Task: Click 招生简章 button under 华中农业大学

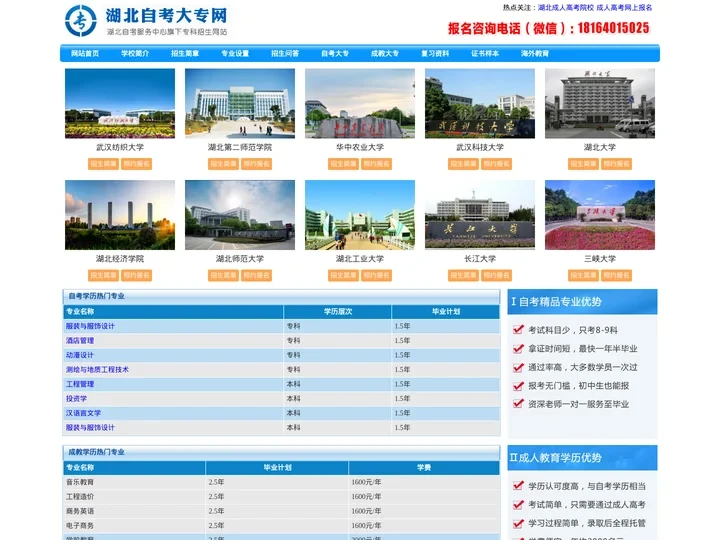Action: pyautogui.click(x=343, y=164)
